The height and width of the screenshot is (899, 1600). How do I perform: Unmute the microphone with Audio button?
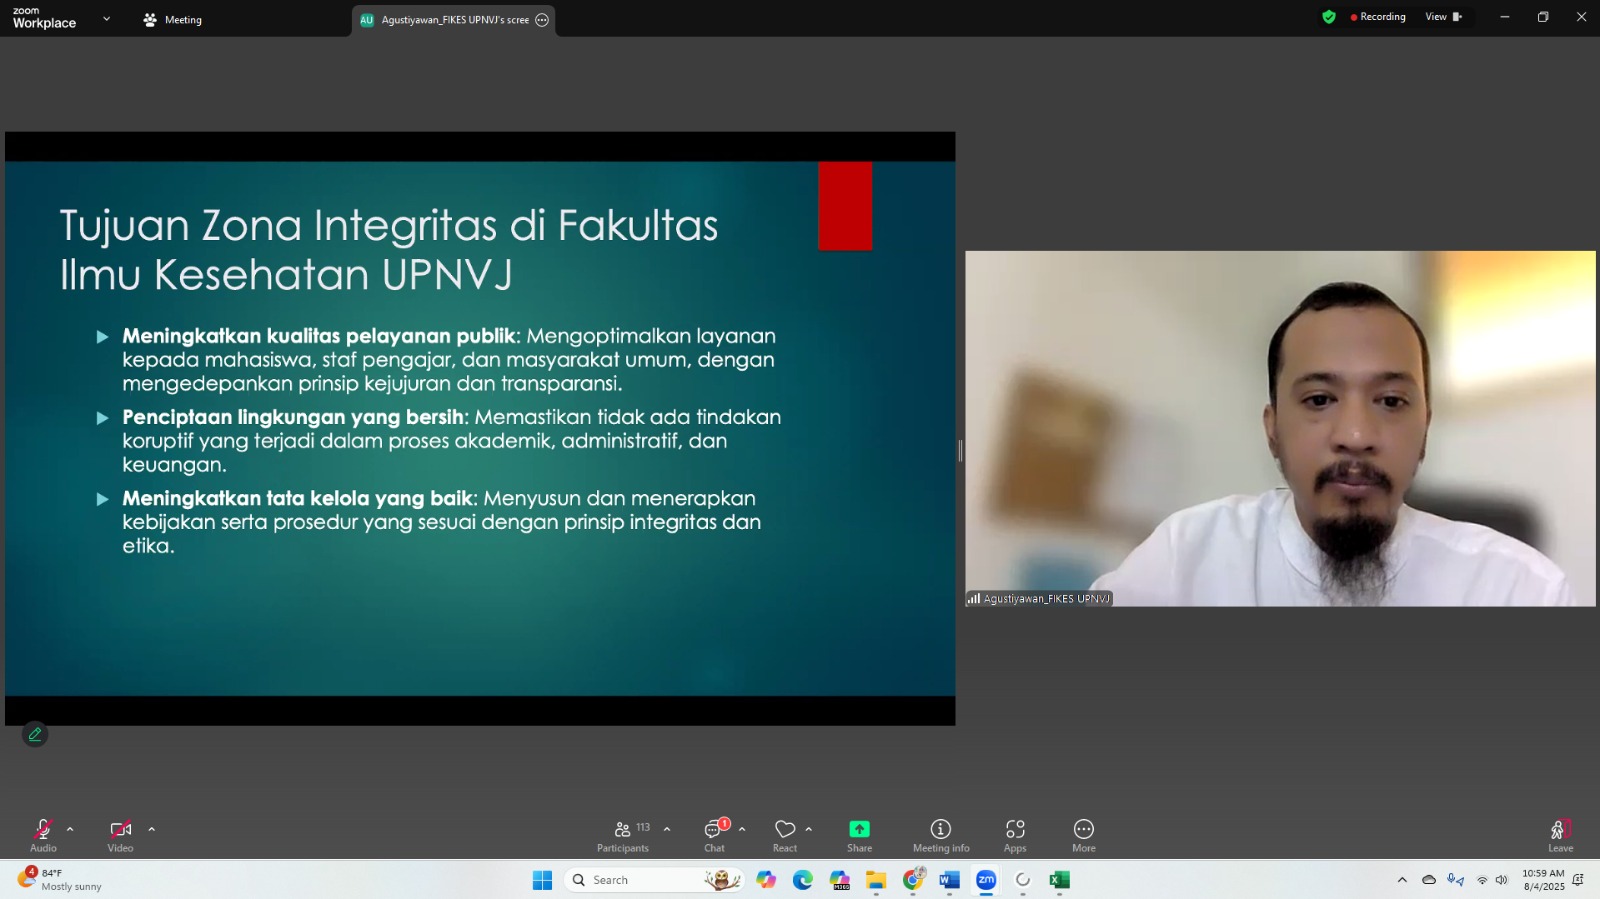click(x=43, y=835)
